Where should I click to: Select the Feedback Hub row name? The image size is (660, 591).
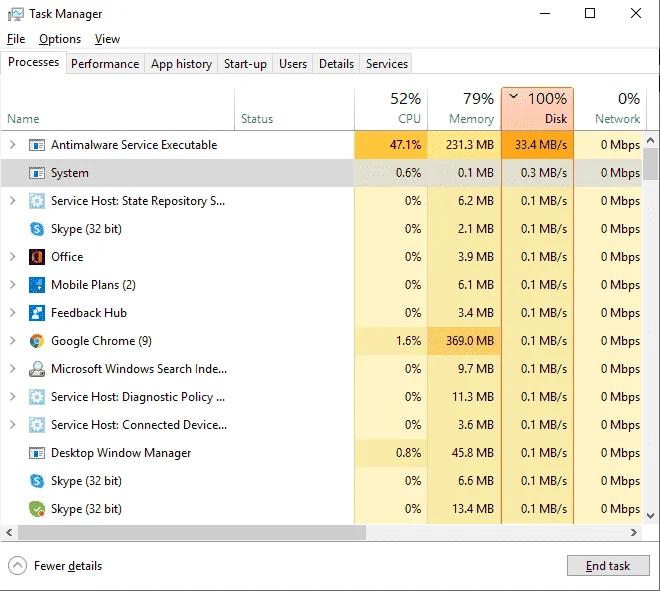tap(89, 313)
